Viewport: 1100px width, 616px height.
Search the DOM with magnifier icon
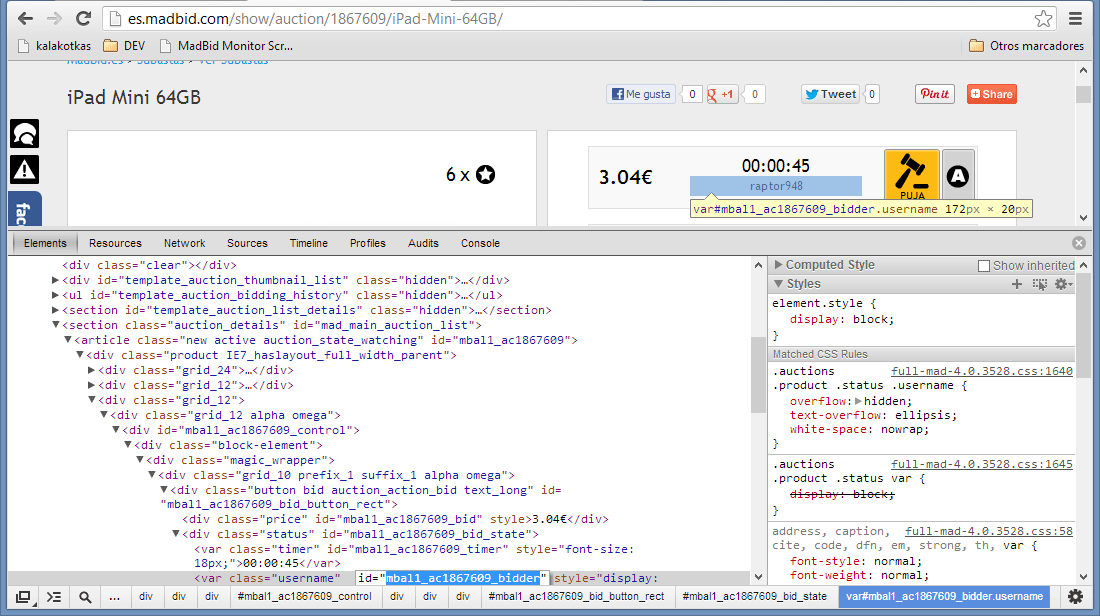pos(85,596)
